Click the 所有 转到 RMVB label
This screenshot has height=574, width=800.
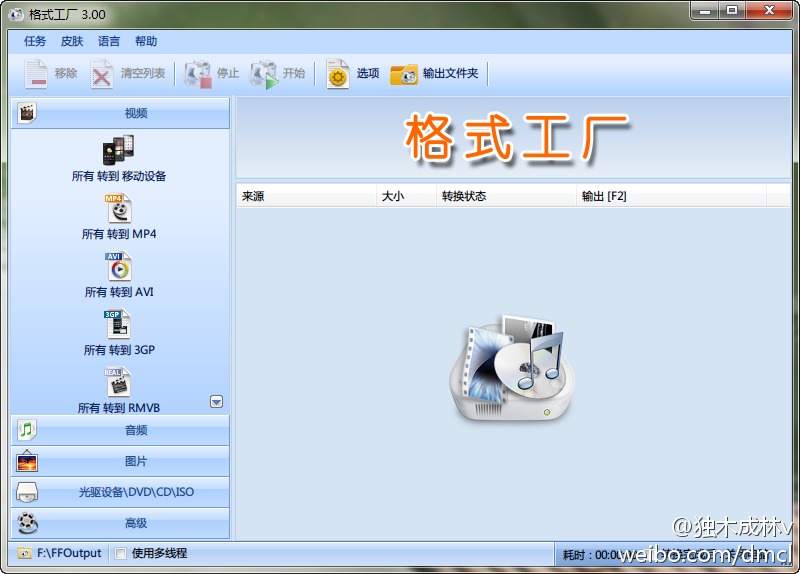[119, 408]
